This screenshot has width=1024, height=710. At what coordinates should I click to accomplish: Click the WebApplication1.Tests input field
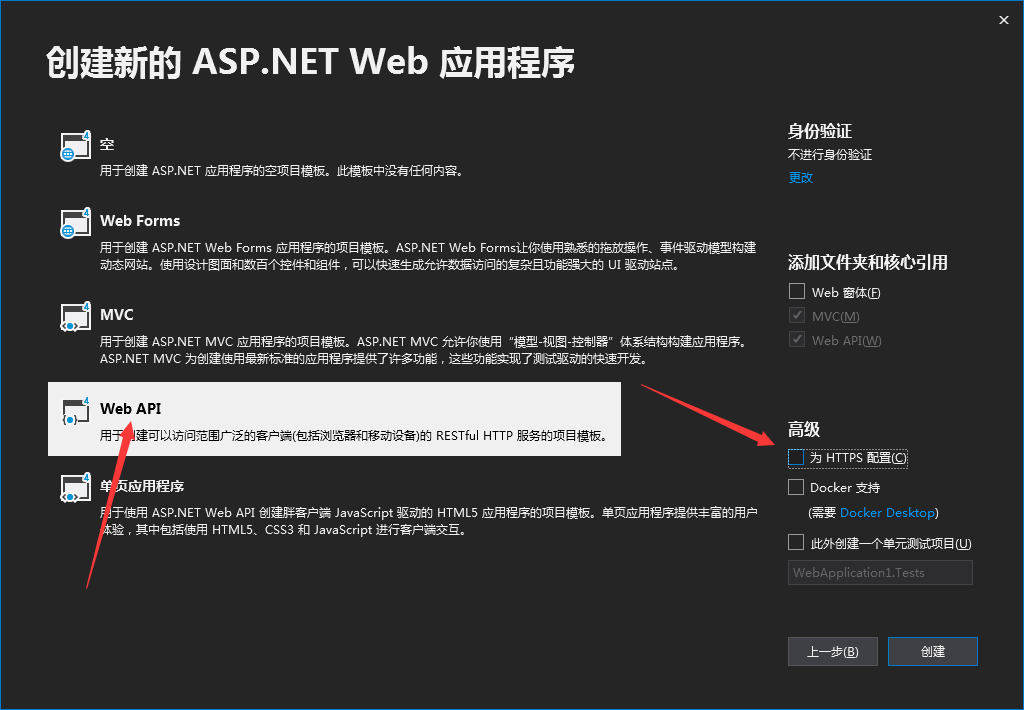pyautogui.click(x=880, y=573)
